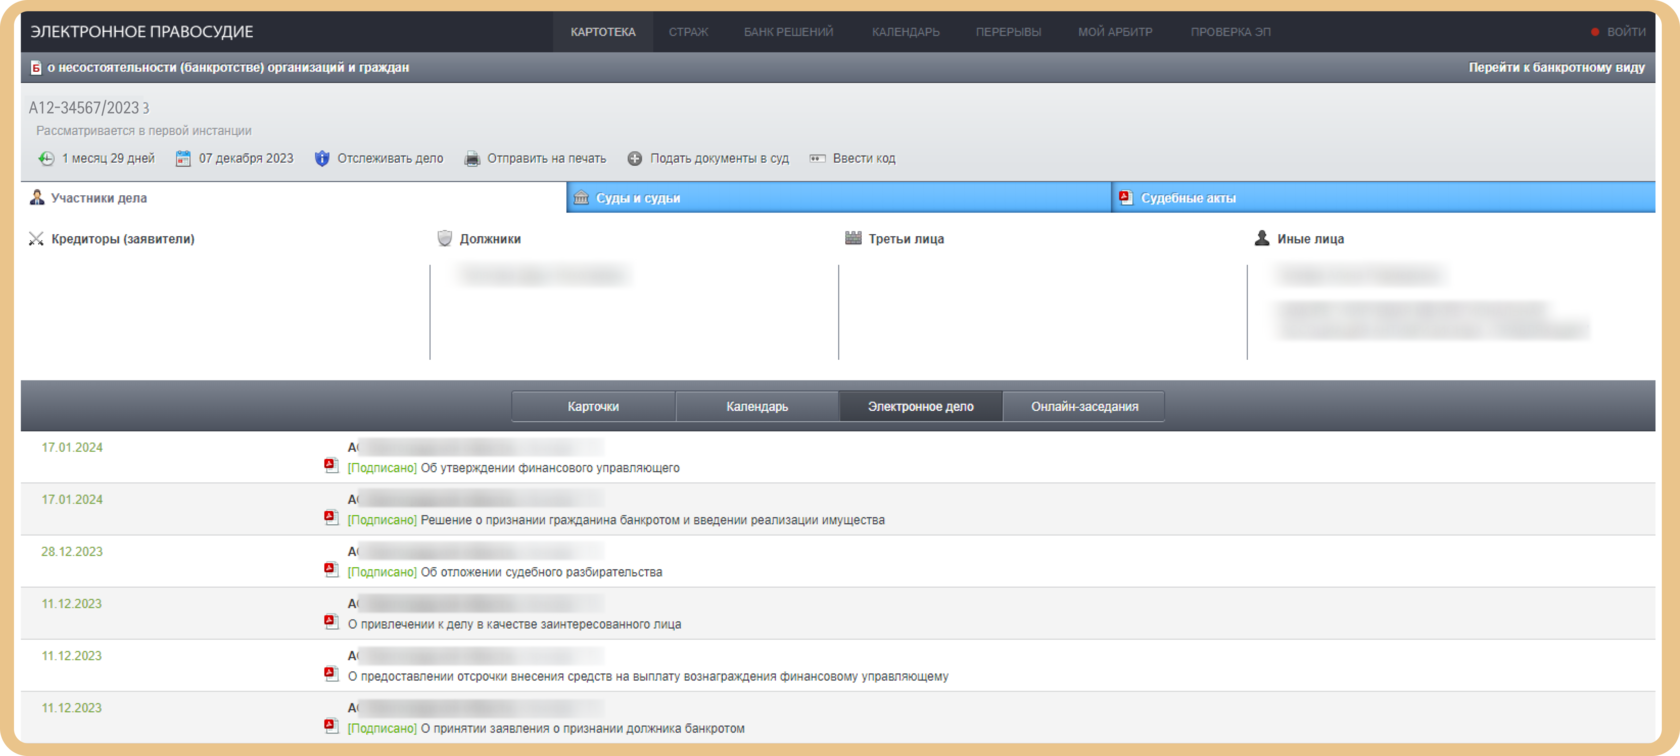
Task: Click the calendar icon by 07 декабря 2023
Action: 183,158
